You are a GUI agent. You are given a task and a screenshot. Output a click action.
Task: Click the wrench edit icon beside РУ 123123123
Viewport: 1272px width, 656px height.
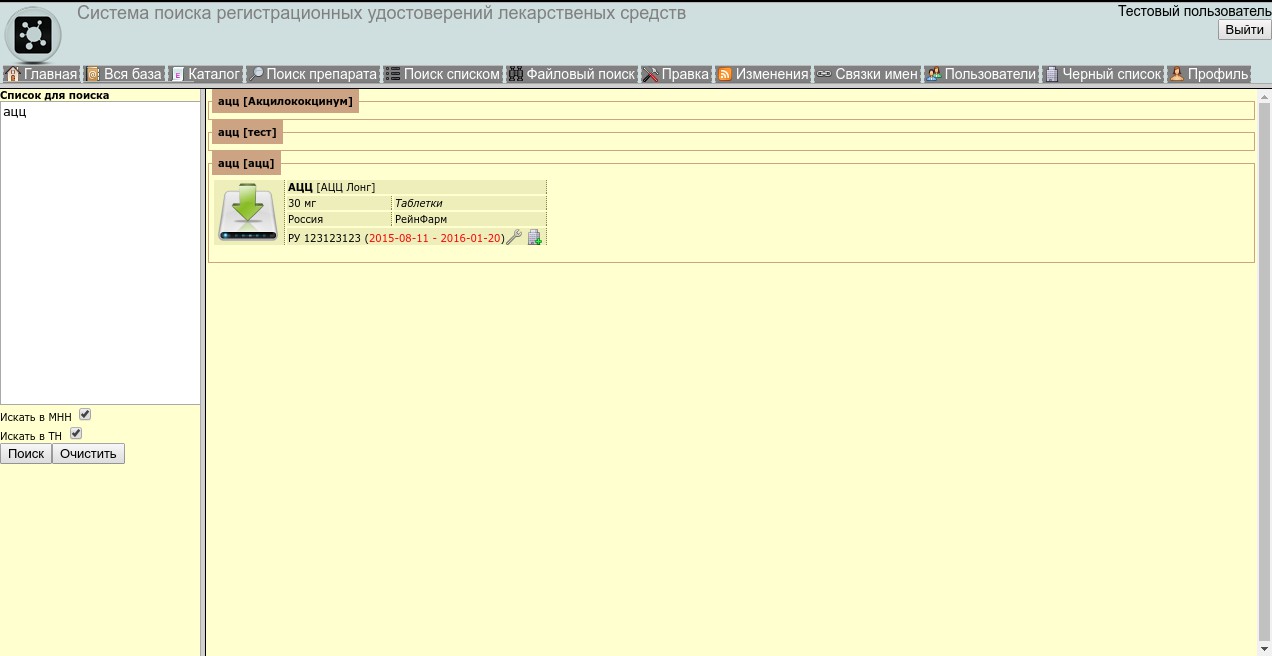point(514,237)
